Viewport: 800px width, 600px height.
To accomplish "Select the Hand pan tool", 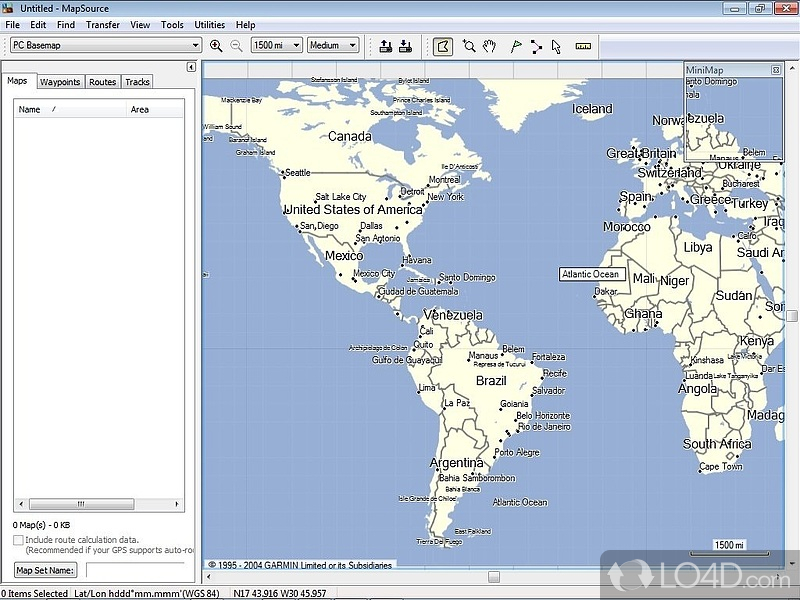I will point(490,45).
